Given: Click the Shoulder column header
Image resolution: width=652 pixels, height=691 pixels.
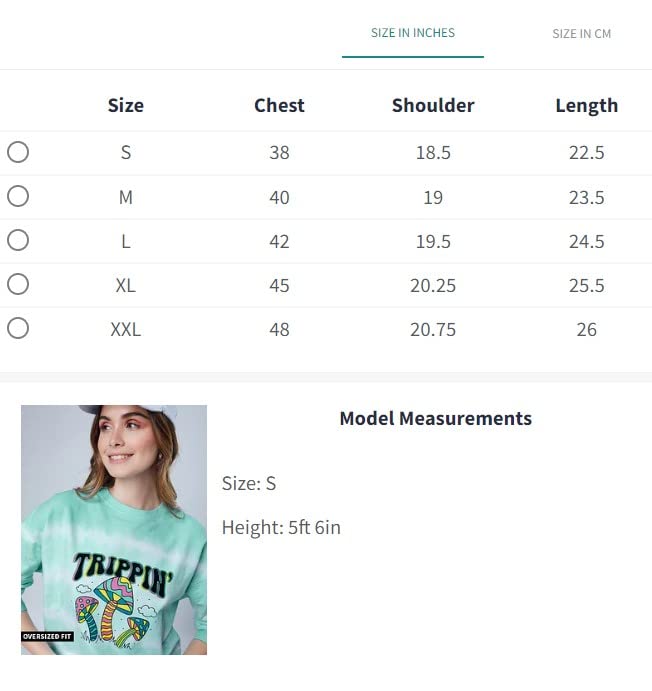Looking at the screenshot, I should click(x=433, y=105).
